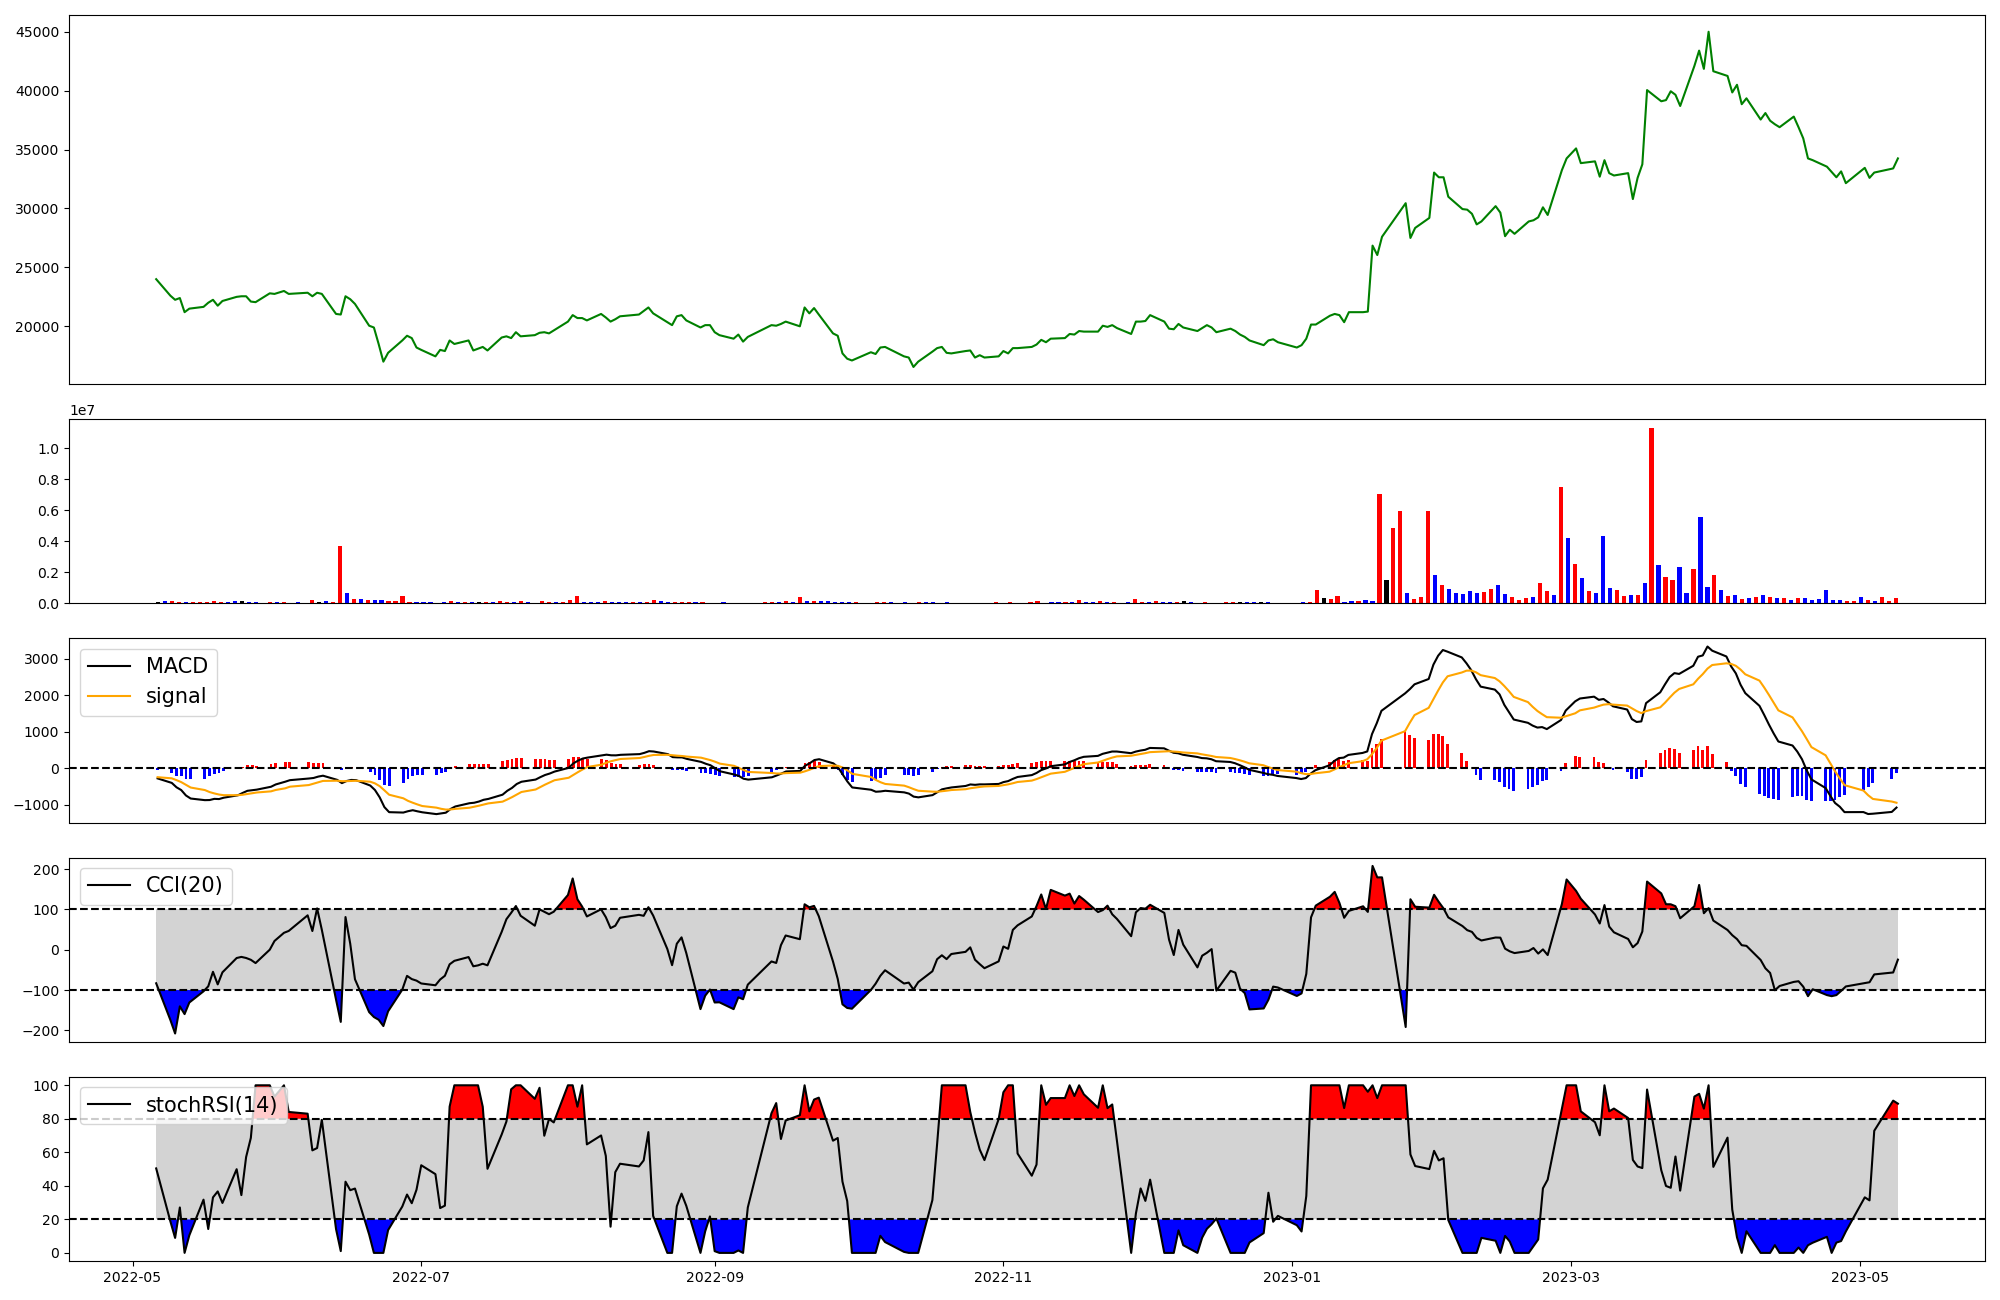Click the 2023-05 x-axis date tick
Image resolution: width=2000 pixels, height=1300 pixels.
pos(1859,1277)
